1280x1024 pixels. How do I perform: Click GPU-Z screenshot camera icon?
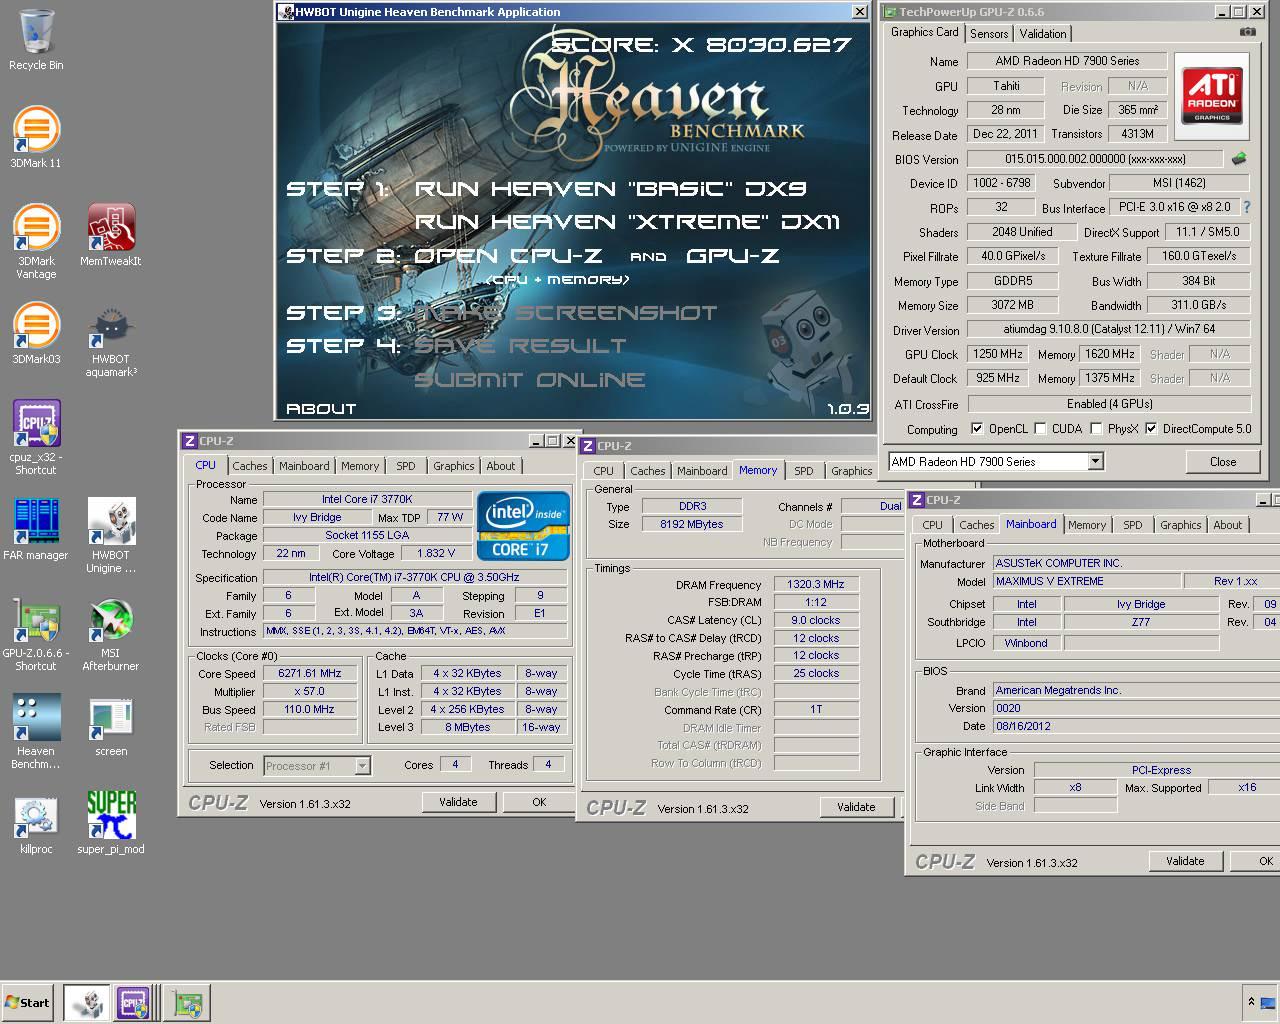click(x=1248, y=32)
